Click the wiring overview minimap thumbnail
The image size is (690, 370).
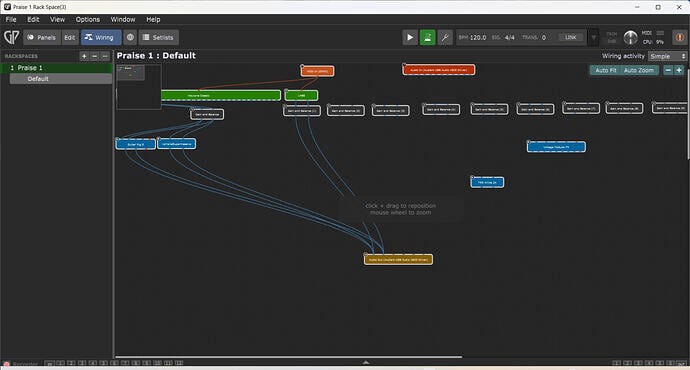(139, 87)
